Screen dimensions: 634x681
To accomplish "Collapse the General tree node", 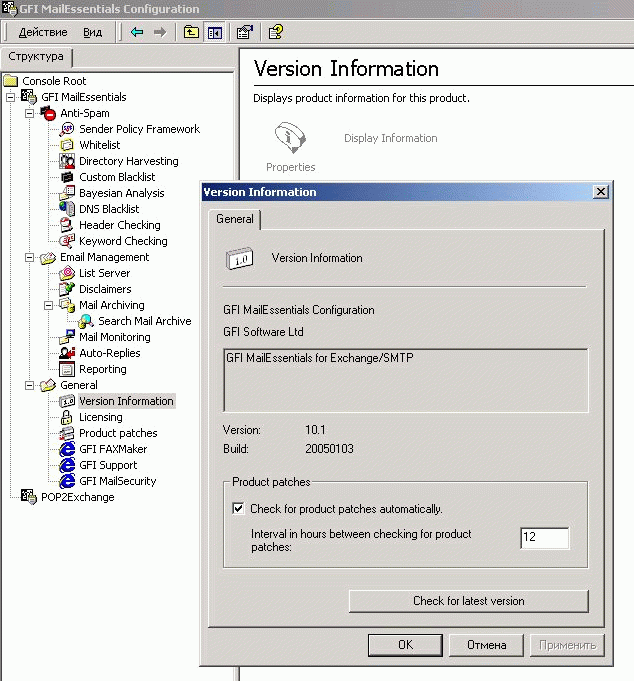I will tap(30, 385).
